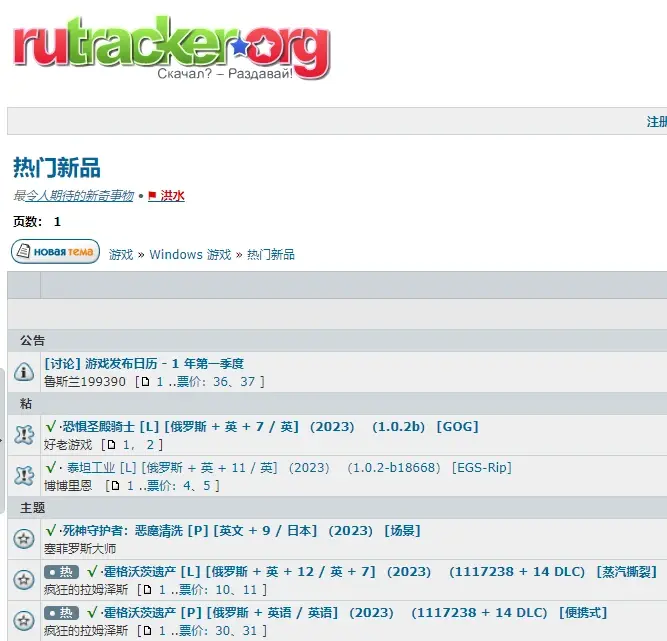
Task: Open topic 恐惧圣殿骑士 [L] (2023) [GOG]
Action: click(270, 427)
